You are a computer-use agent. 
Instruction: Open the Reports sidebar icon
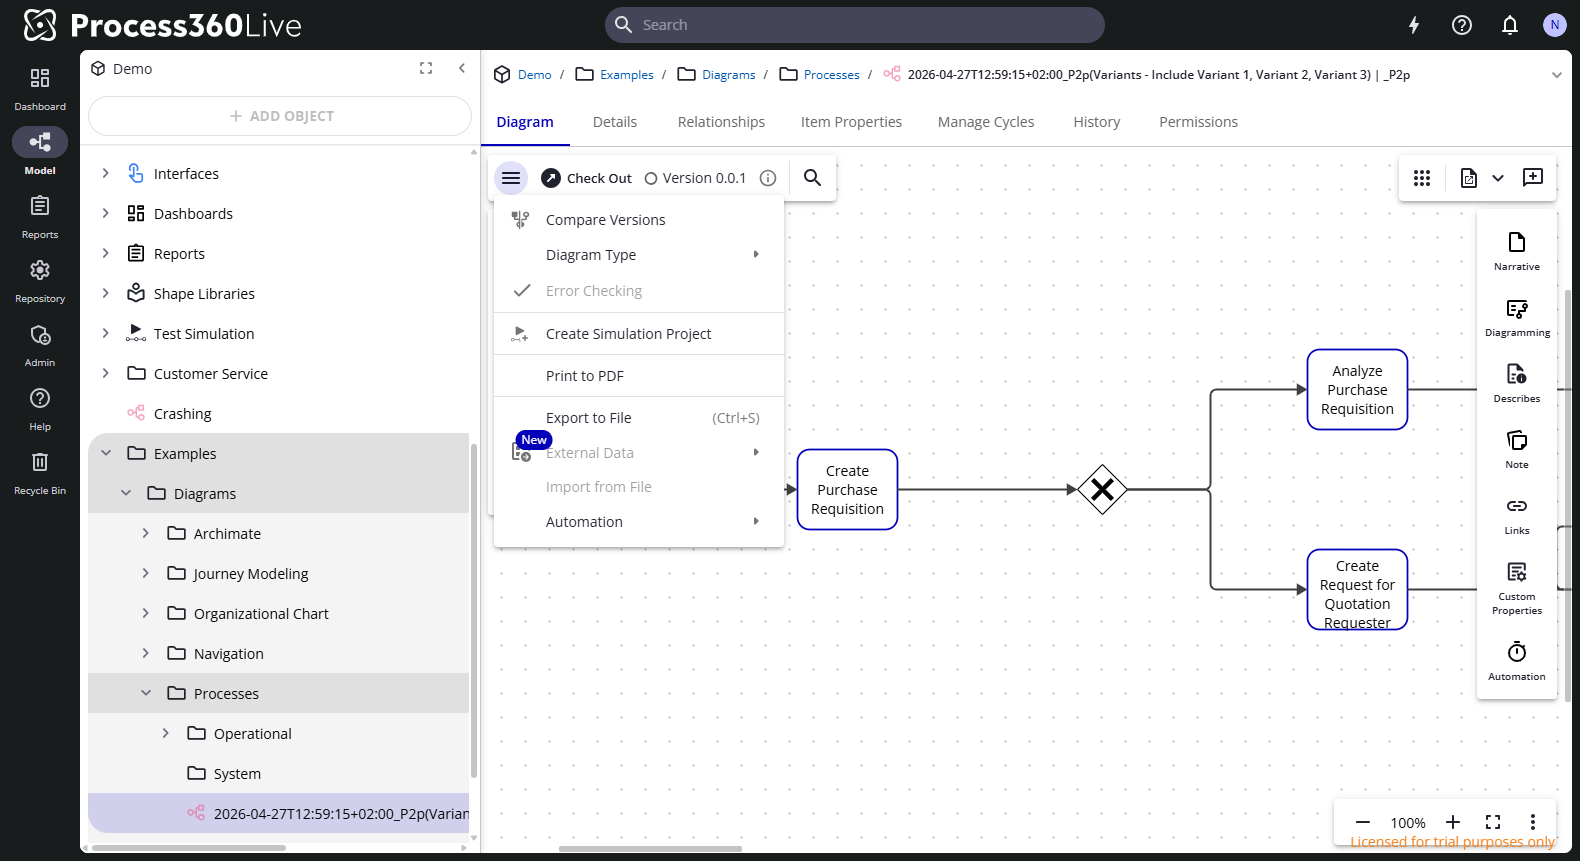[40, 216]
